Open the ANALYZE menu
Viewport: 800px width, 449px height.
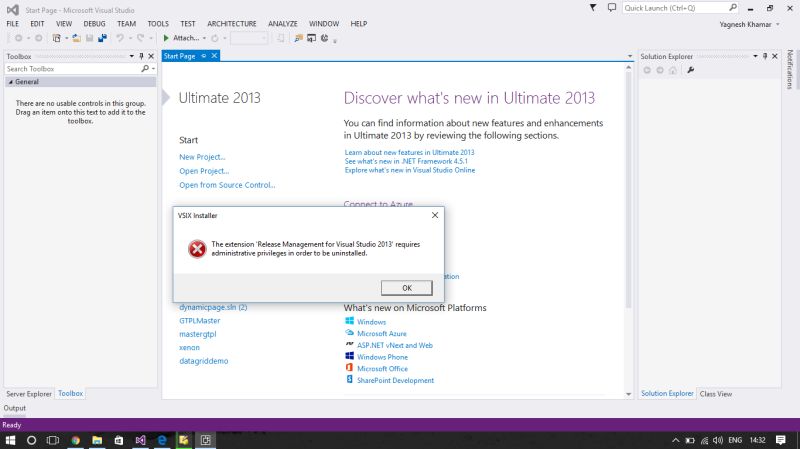point(283,23)
